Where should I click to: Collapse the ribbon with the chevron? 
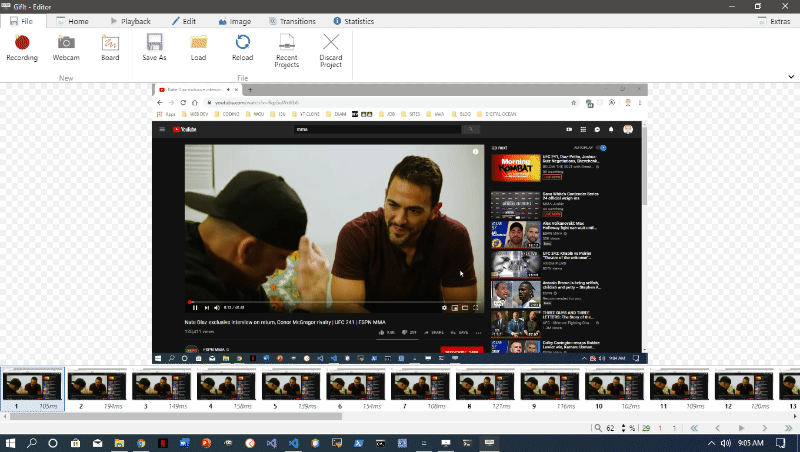tap(791, 77)
